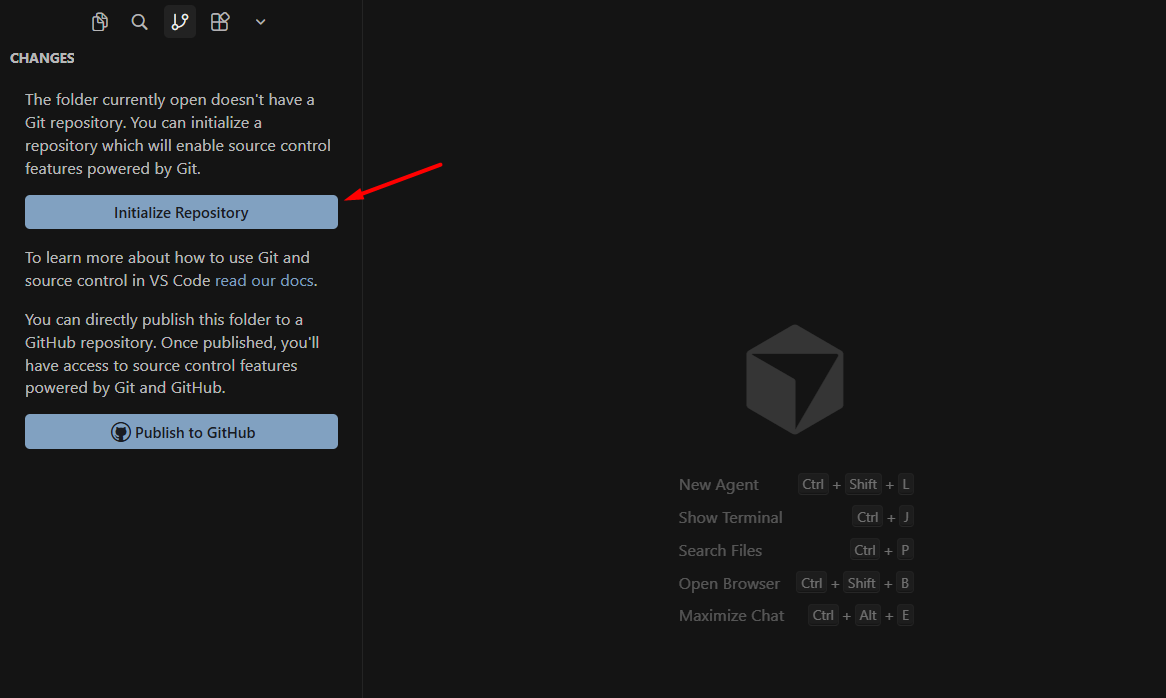Click the Maximize Chat shortcut label
This screenshot has height=698, width=1166.
click(x=731, y=615)
